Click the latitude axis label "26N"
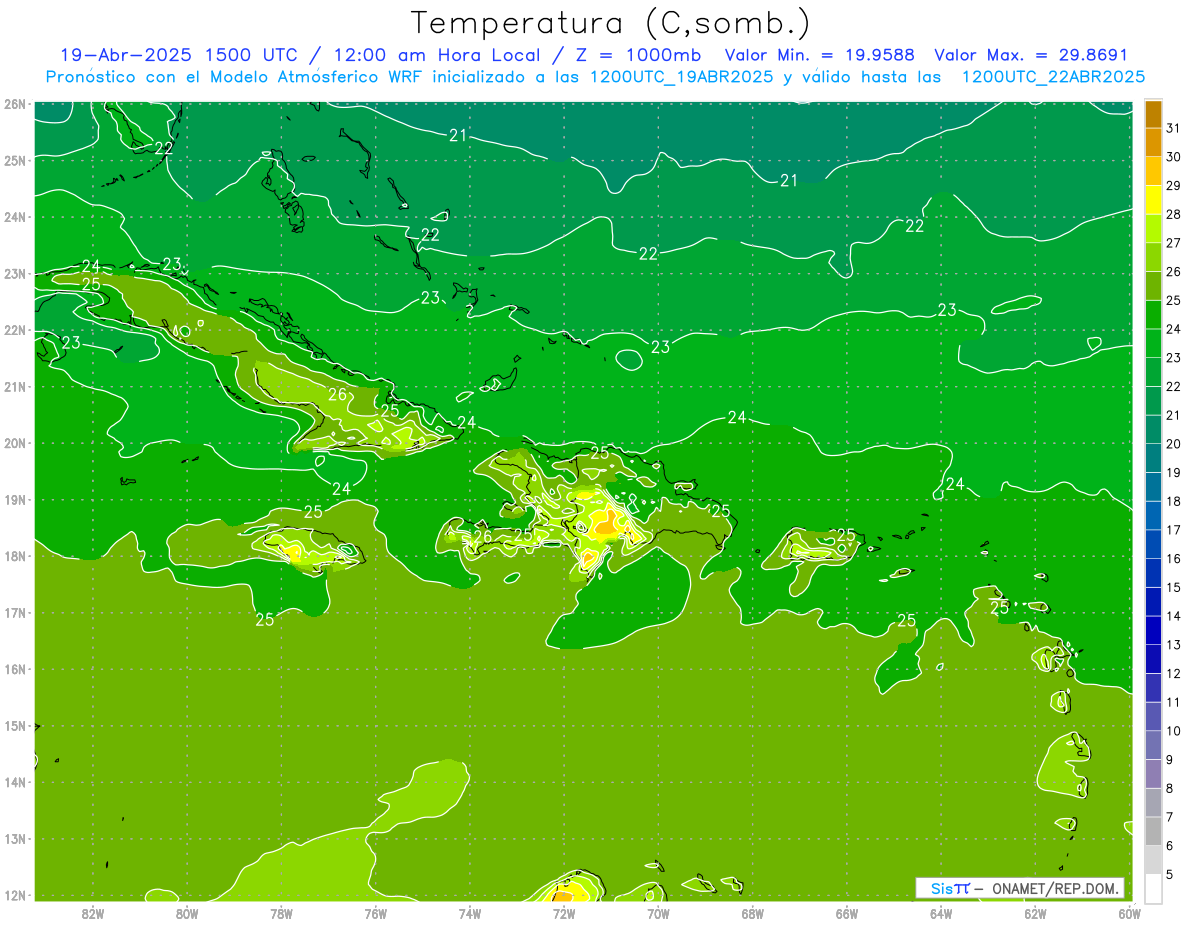This screenshot has width=1200, height=927. [x=15, y=104]
